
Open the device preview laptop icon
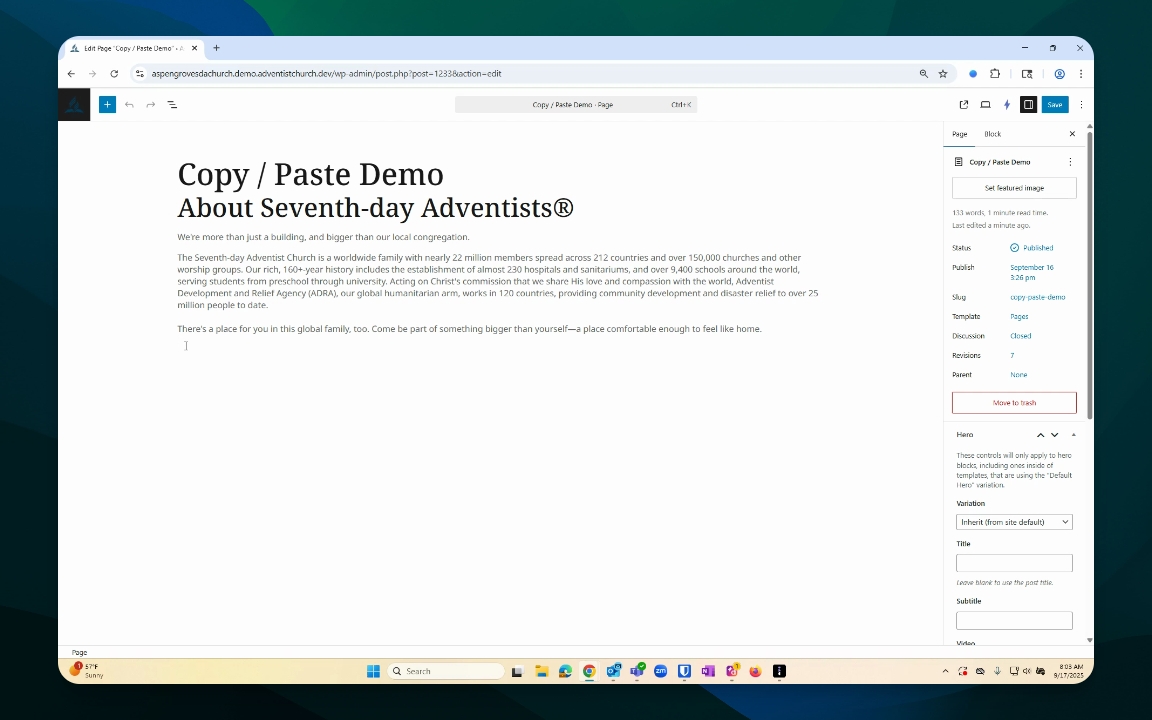[x=985, y=104]
